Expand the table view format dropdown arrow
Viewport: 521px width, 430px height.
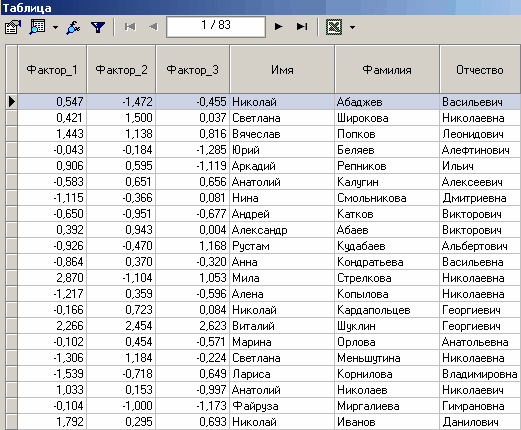pos(55,27)
